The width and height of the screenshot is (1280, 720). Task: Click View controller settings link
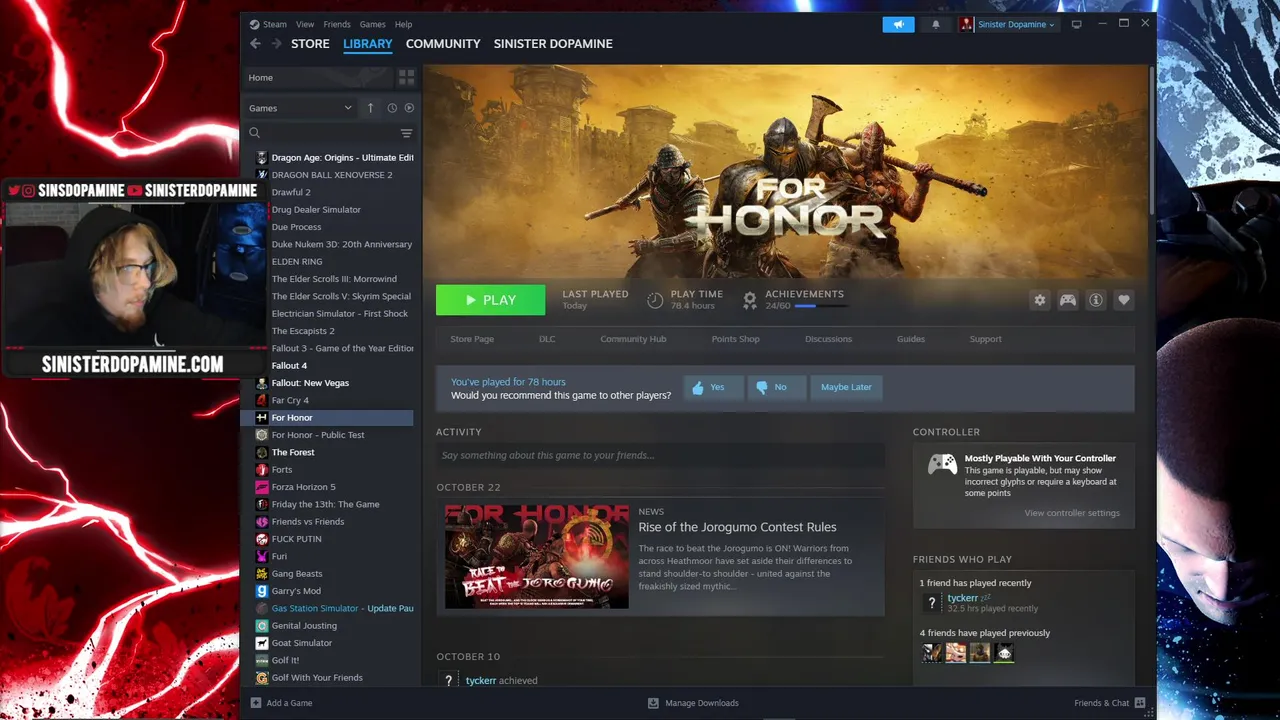click(x=1072, y=513)
